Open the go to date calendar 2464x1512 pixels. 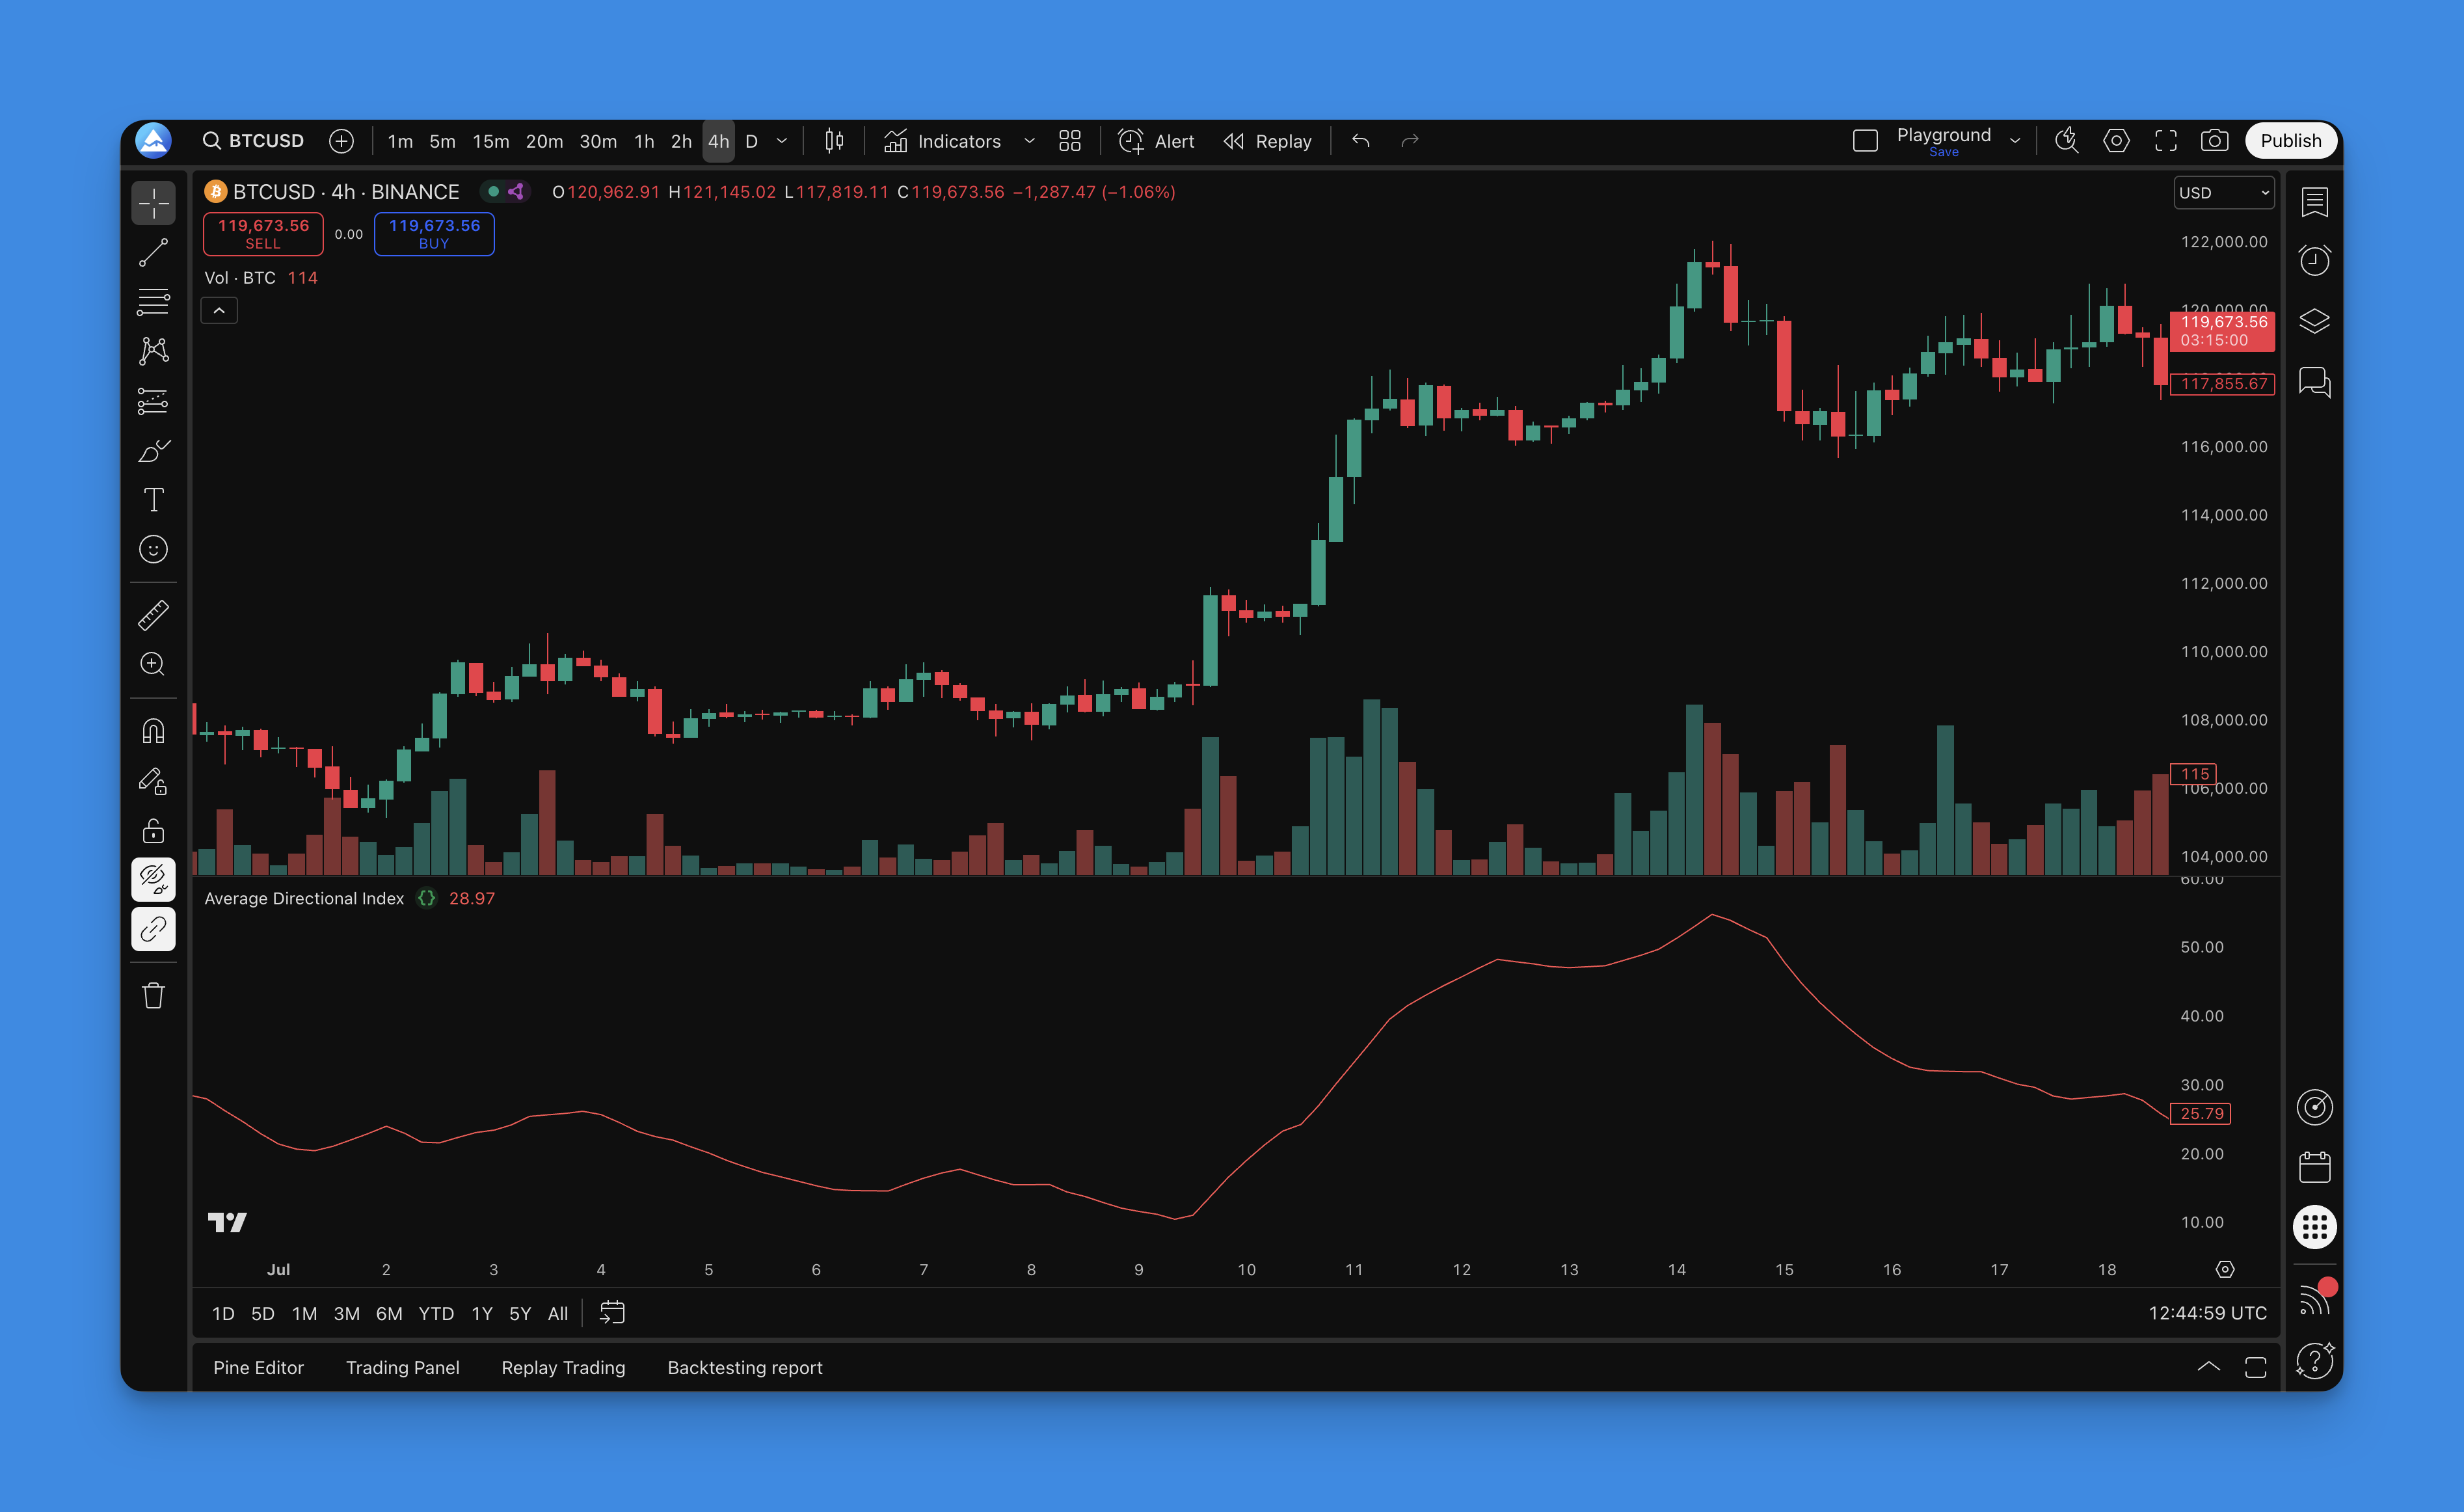612,1313
